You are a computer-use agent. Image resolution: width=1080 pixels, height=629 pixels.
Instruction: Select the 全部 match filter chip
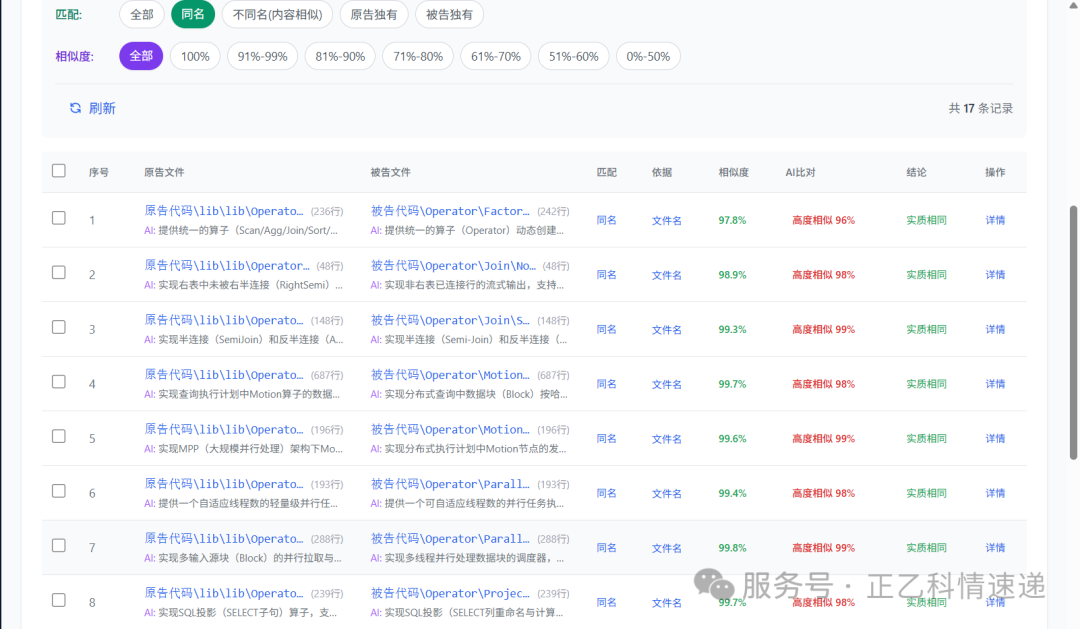(x=140, y=15)
